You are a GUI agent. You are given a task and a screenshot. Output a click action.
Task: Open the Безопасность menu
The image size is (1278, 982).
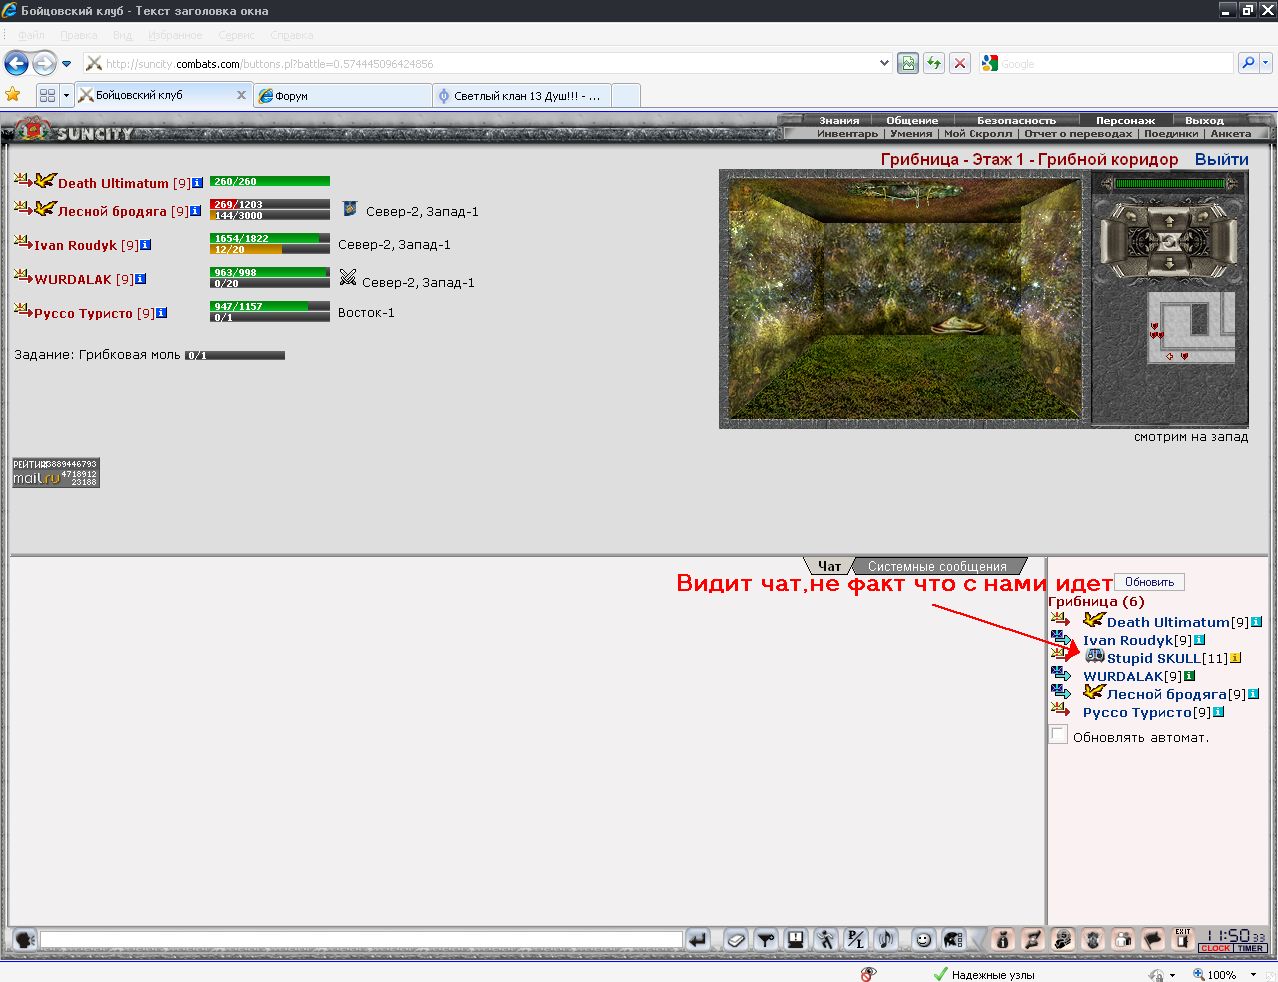tap(1016, 120)
